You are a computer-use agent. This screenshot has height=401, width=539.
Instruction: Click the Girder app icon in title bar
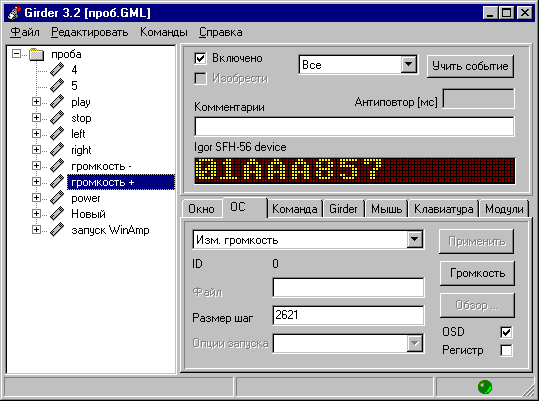pyautogui.click(x=14, y=13)
